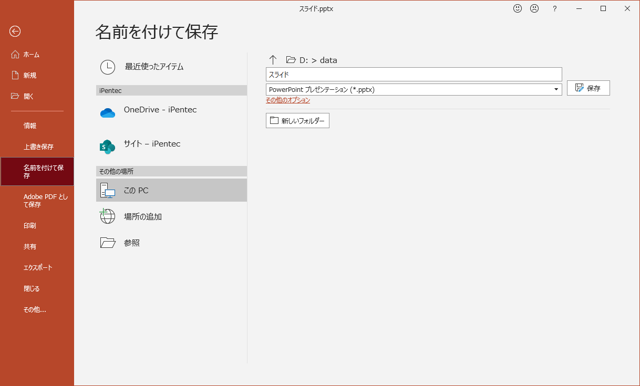Click the This PC computer icon
Screen dimensions: 640x386
point(108,191)
